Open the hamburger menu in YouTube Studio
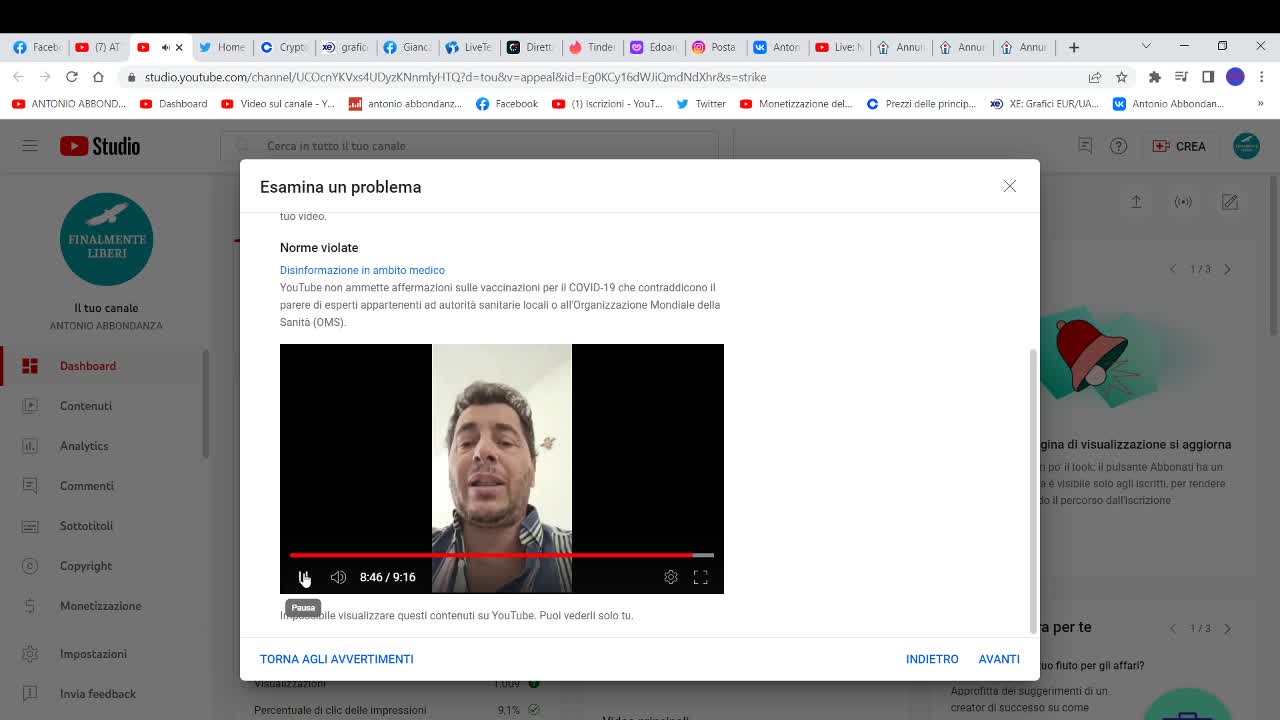This screenshot has width=1280, height=720. point(30,146)
